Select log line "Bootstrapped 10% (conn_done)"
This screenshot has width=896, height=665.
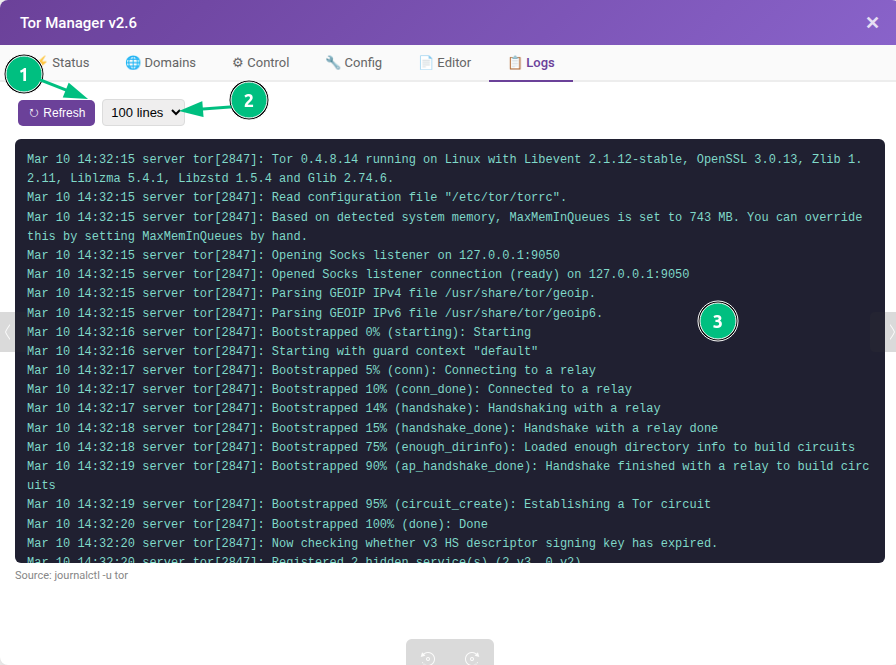(x=329, y=389)
